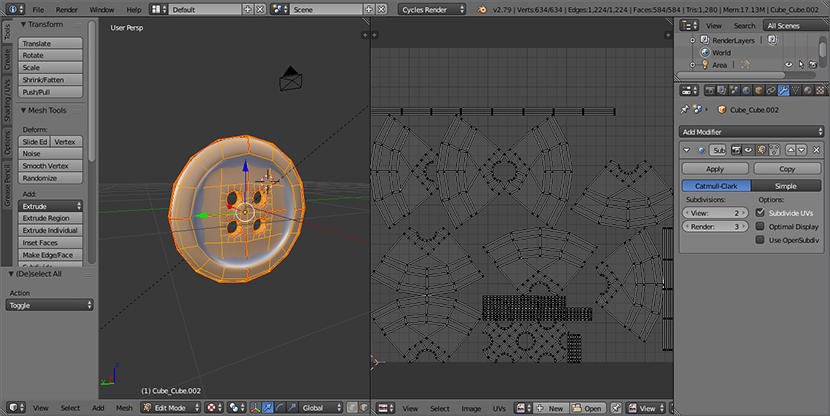Show 3D manipulator axes icon in header
The image size is (830, 416).
point(255,408)
